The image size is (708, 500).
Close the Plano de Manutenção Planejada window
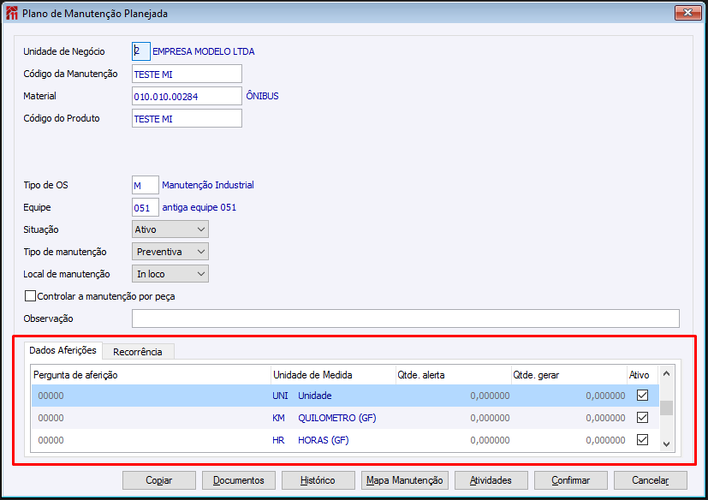point(688,13)
